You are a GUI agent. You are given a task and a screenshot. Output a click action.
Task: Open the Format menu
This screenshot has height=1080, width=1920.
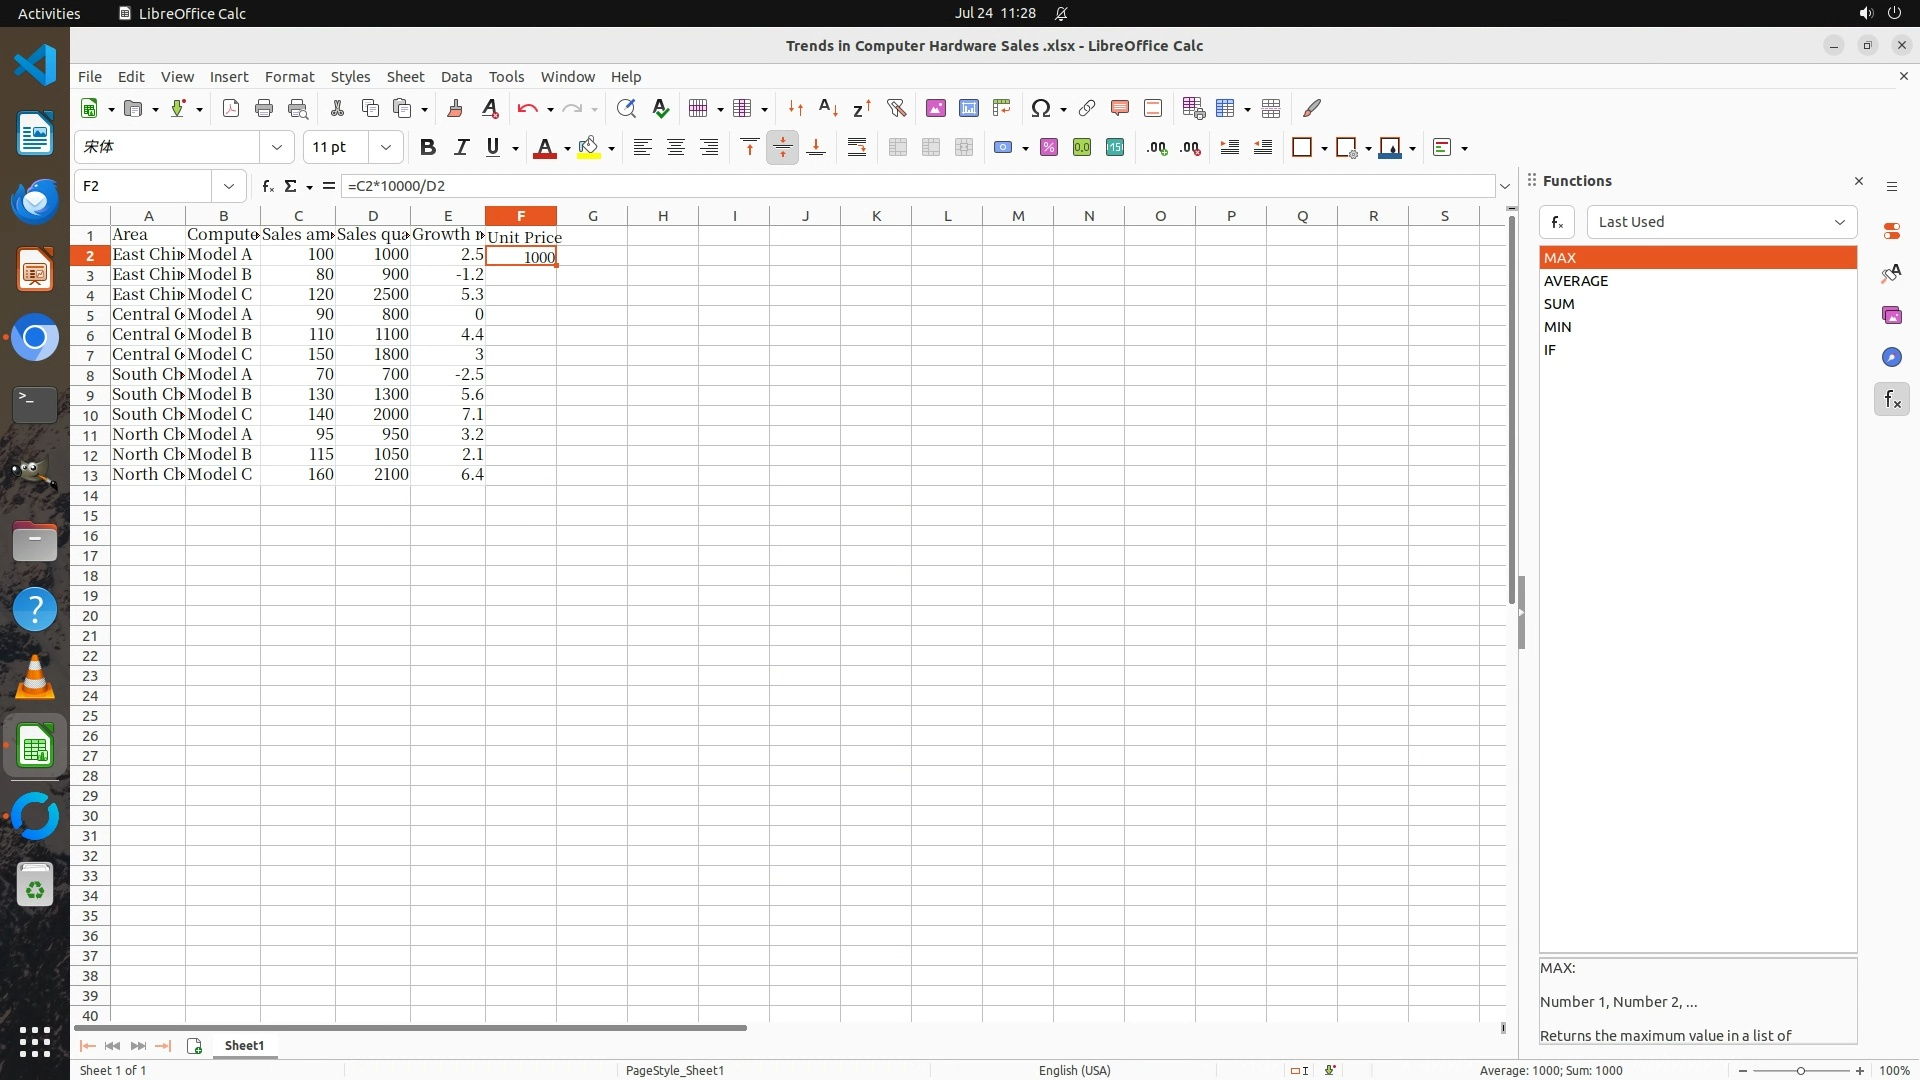[289, 77]
